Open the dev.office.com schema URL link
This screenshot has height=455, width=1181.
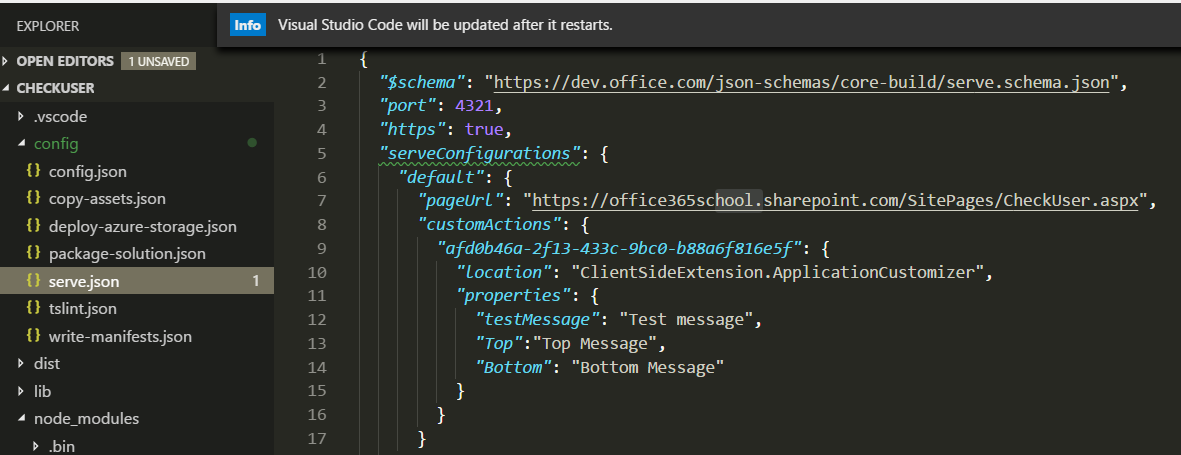tap(802, 82)
